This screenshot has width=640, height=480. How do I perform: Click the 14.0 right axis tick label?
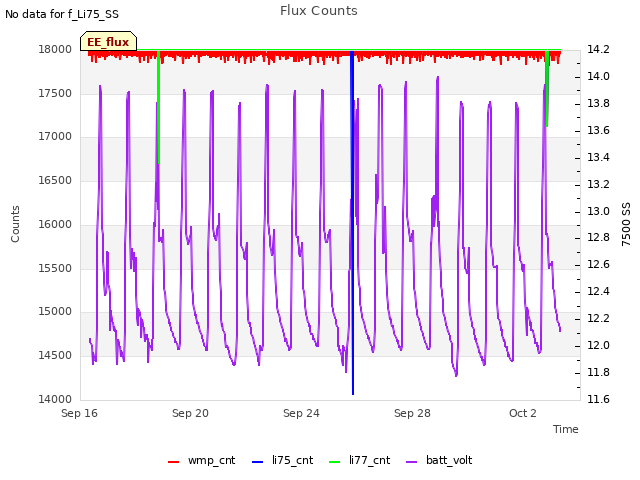click(598, 76)
